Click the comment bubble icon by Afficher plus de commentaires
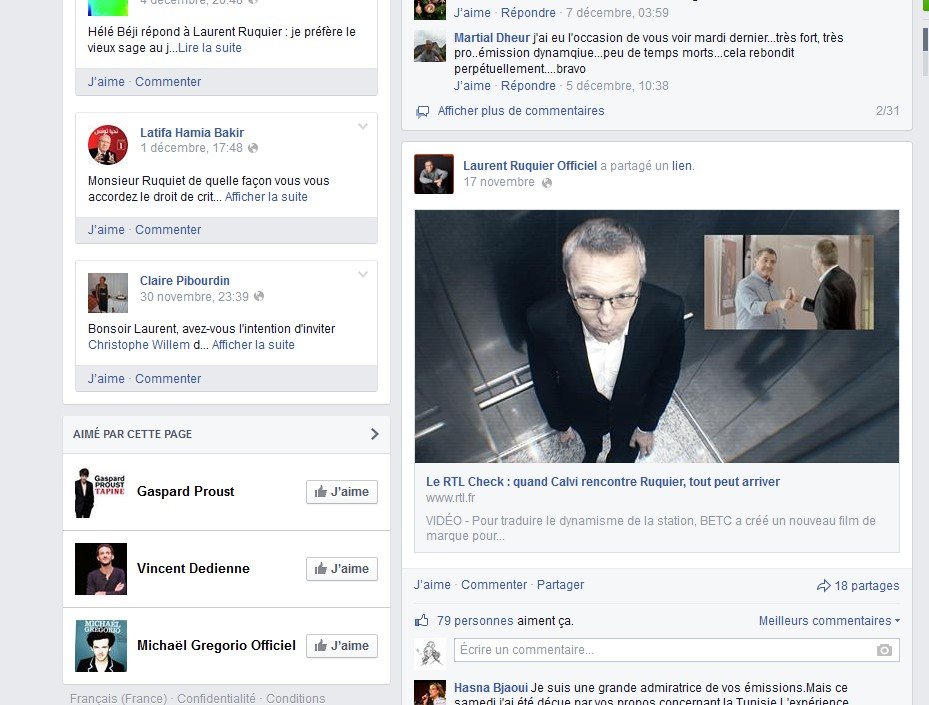This screenshot has height=705, width=929. (422, 111)
